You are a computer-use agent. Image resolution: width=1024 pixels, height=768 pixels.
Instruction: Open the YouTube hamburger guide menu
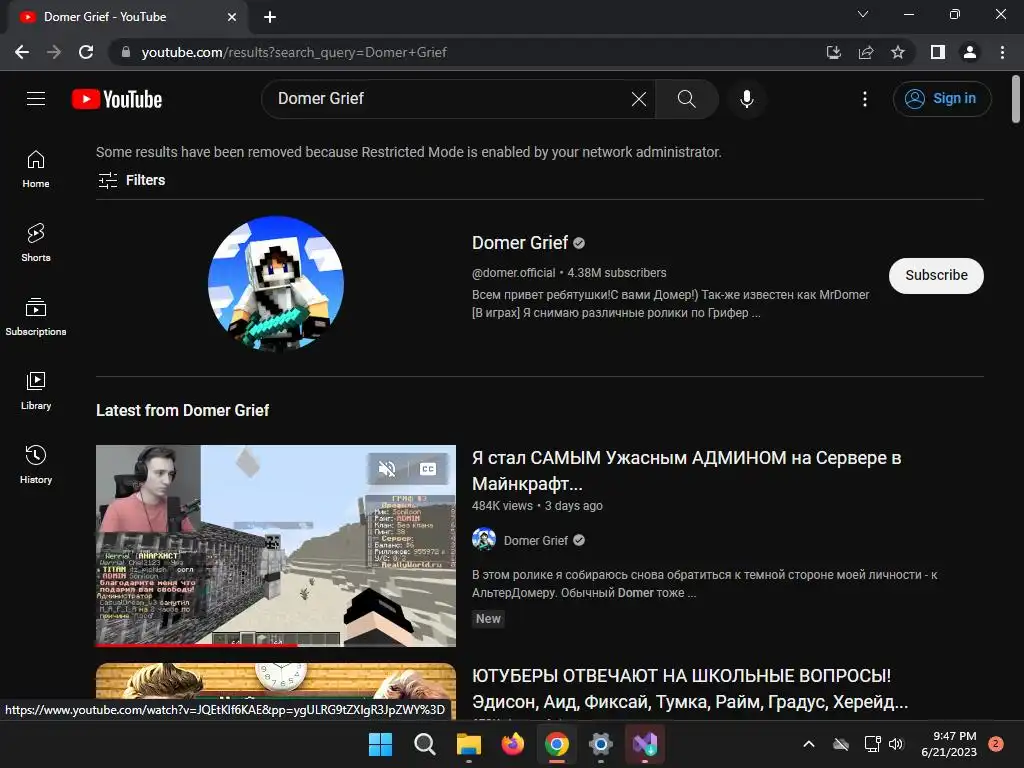point(36,99)
